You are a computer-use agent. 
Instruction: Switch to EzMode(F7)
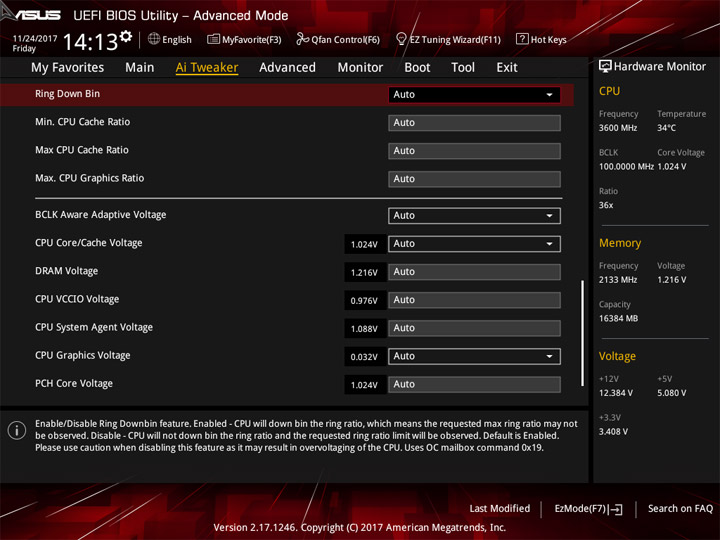[x=588, y=509]
